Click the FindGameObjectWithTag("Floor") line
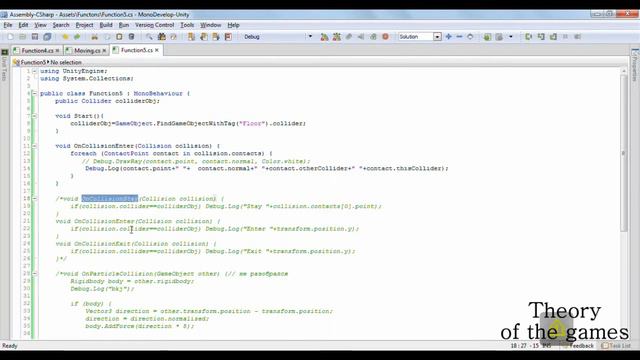Screen dimensions: 640x360 click(188, 123)
